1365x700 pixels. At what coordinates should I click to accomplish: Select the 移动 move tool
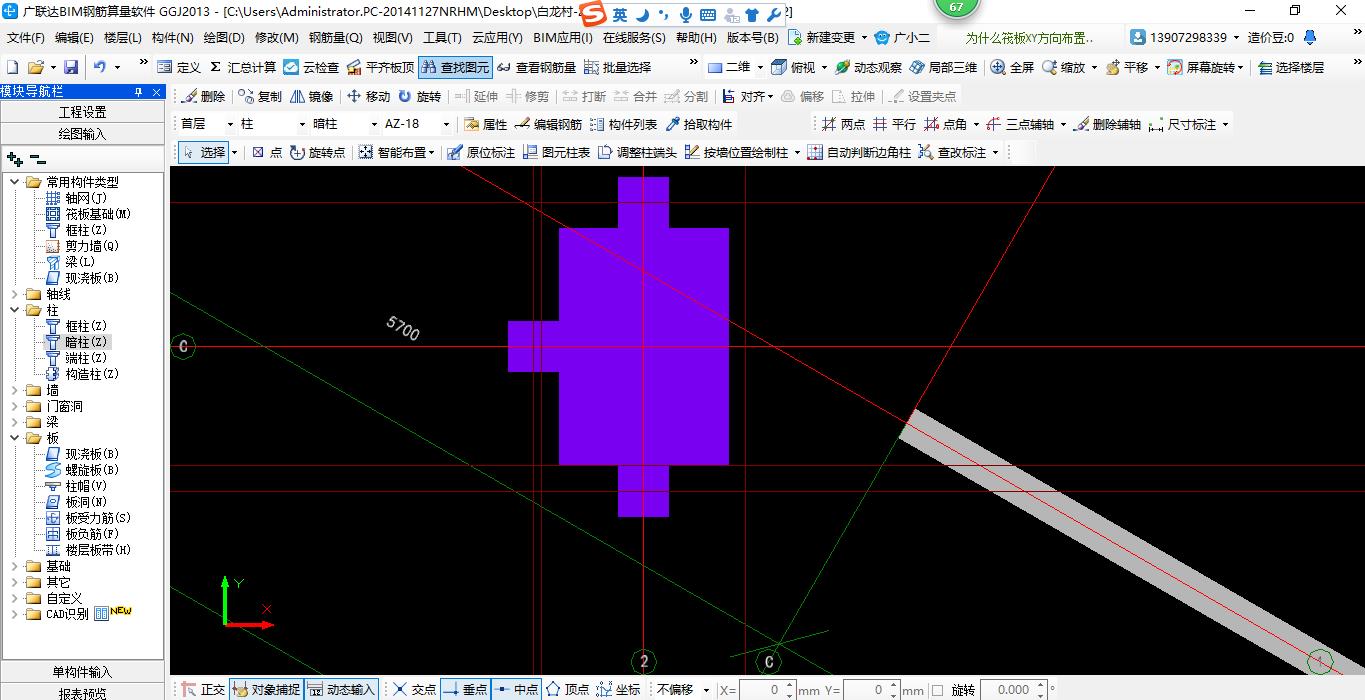(x=368, y=96)
